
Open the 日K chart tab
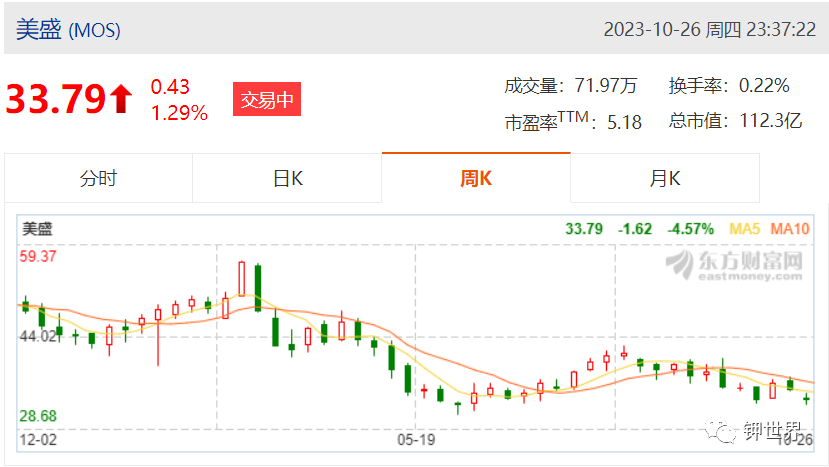(287, 178)
